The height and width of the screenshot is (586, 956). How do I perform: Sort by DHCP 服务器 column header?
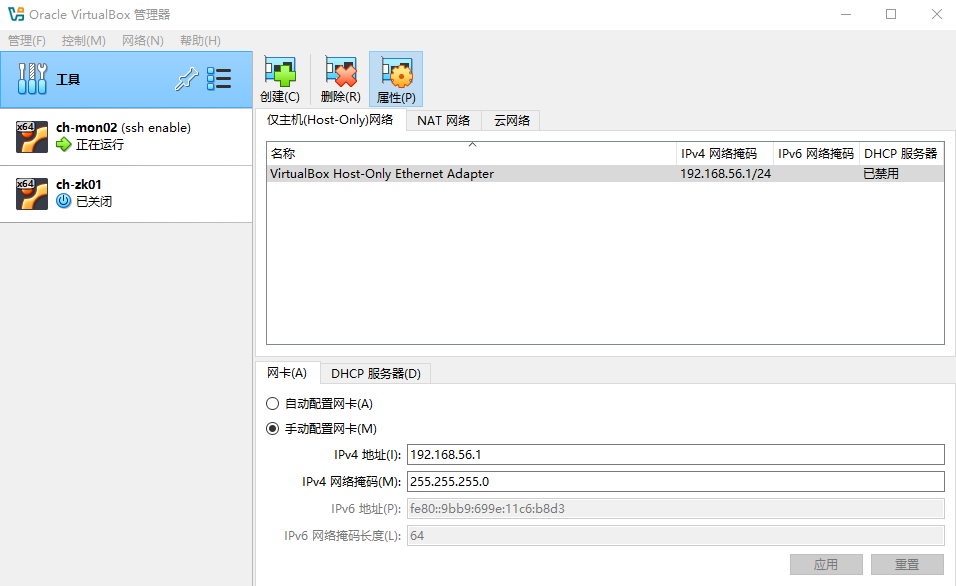[x=901, y=154]
